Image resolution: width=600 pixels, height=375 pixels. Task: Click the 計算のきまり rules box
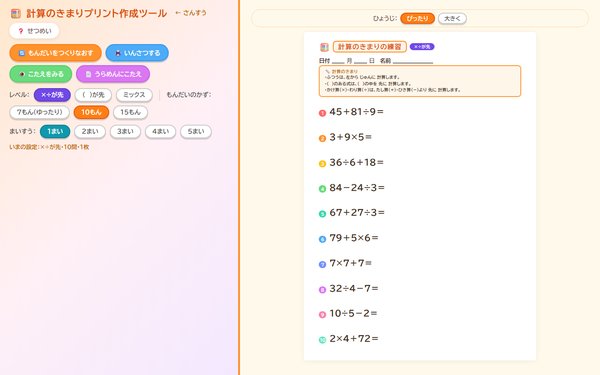coord(420,81)
